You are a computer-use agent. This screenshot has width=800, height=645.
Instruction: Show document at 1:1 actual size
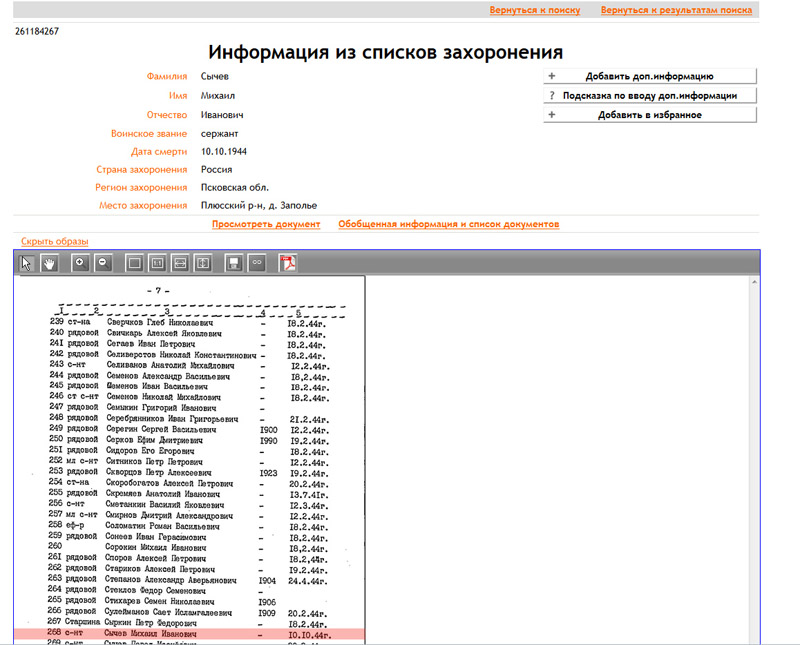point(157,263)
